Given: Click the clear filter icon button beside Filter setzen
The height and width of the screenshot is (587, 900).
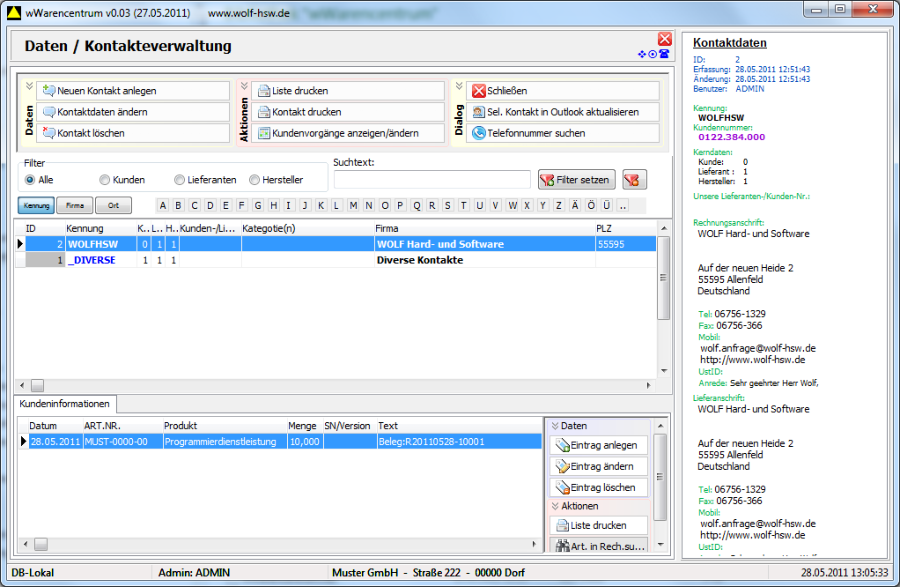Looking at the screenshot, I should coord(634,180).
